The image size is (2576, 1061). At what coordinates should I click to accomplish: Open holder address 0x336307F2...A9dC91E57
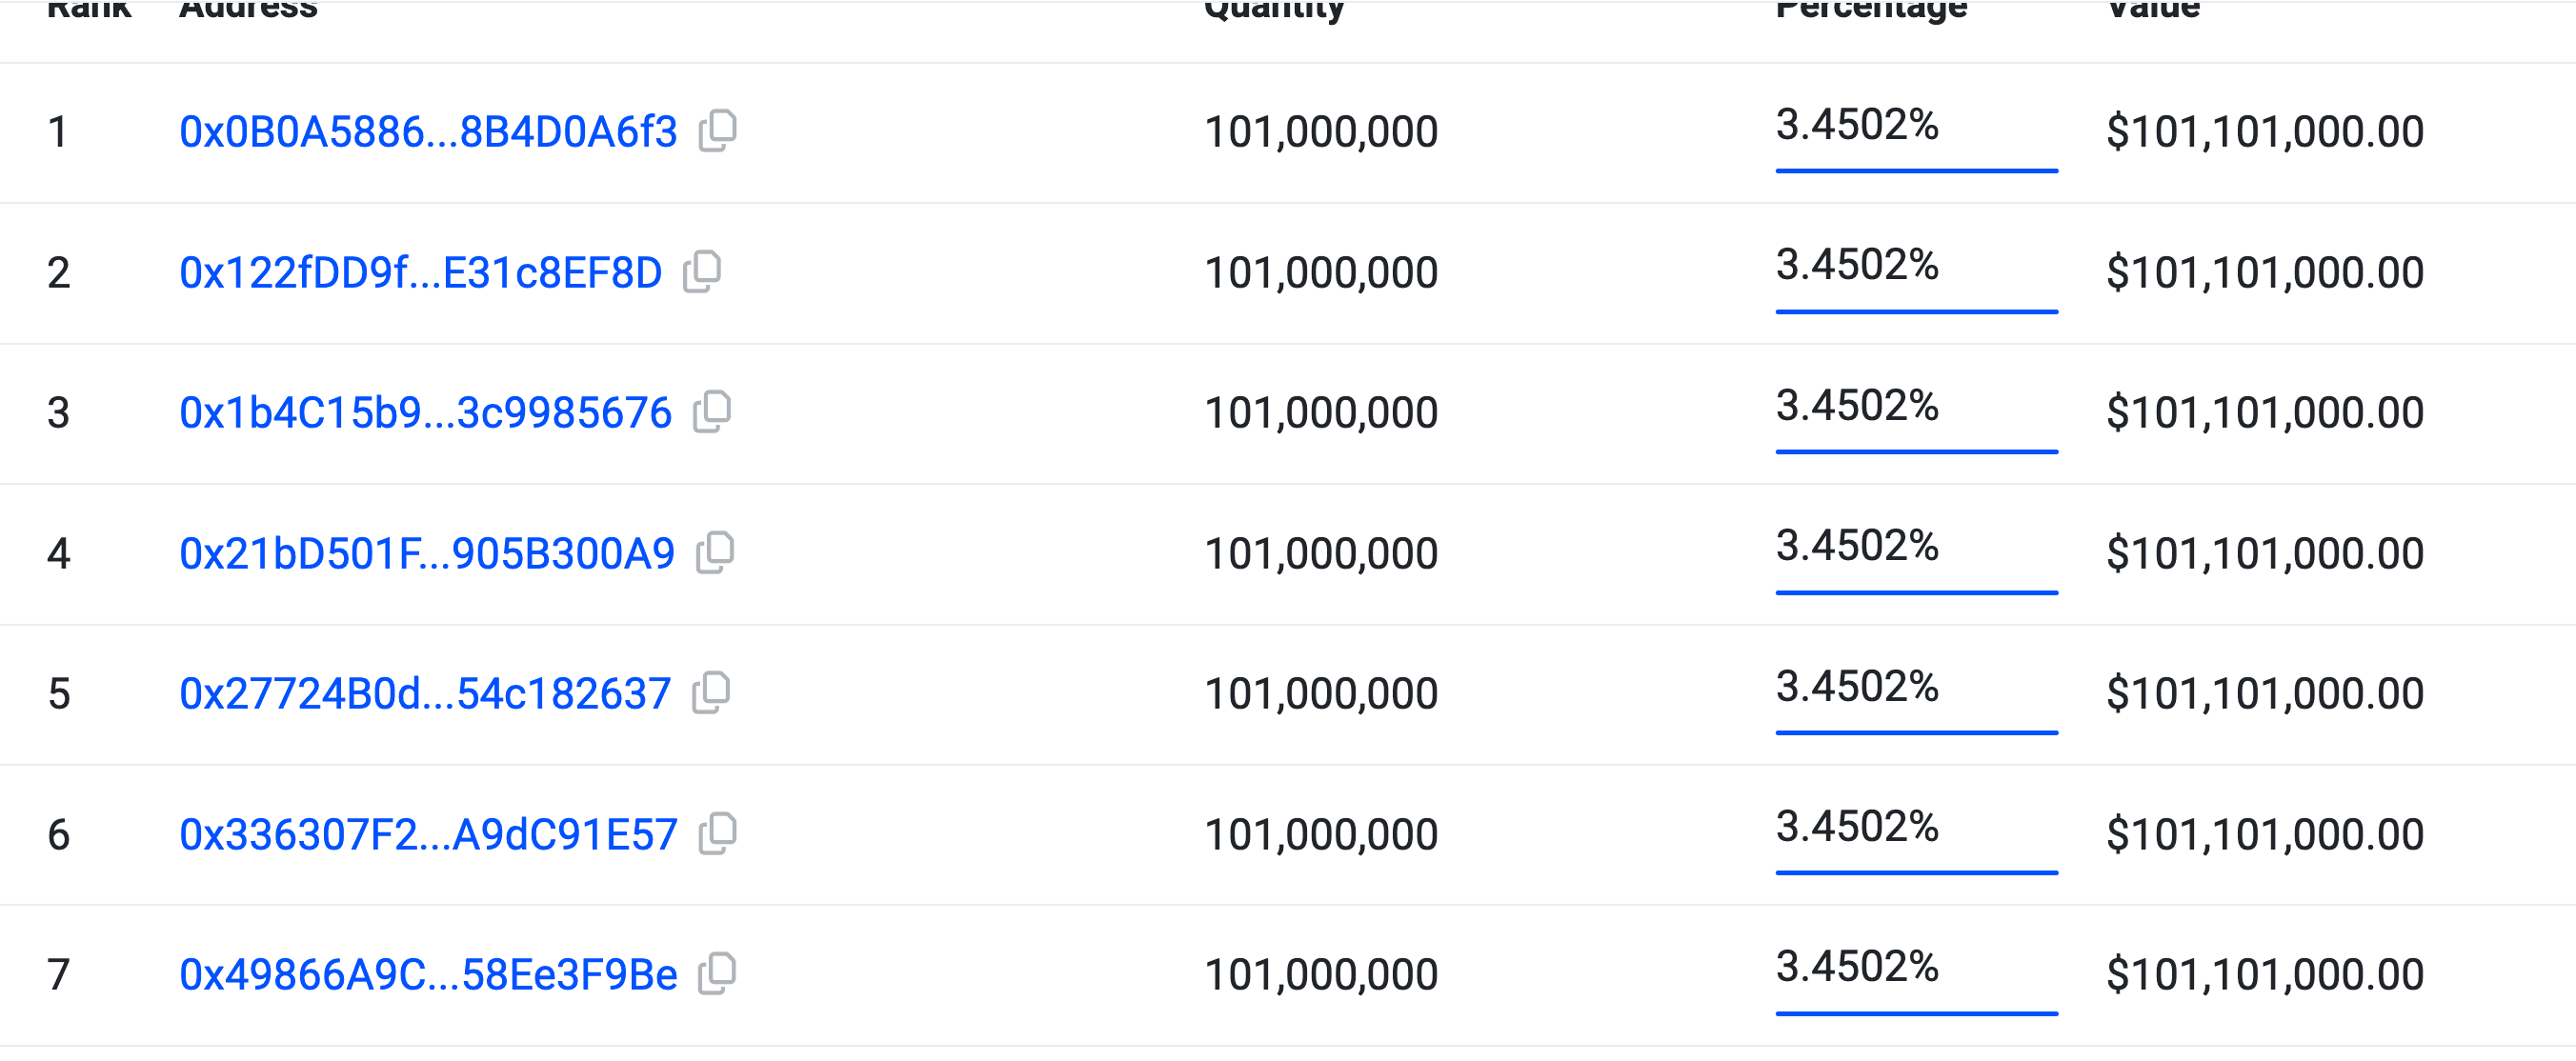pos(428,835)
